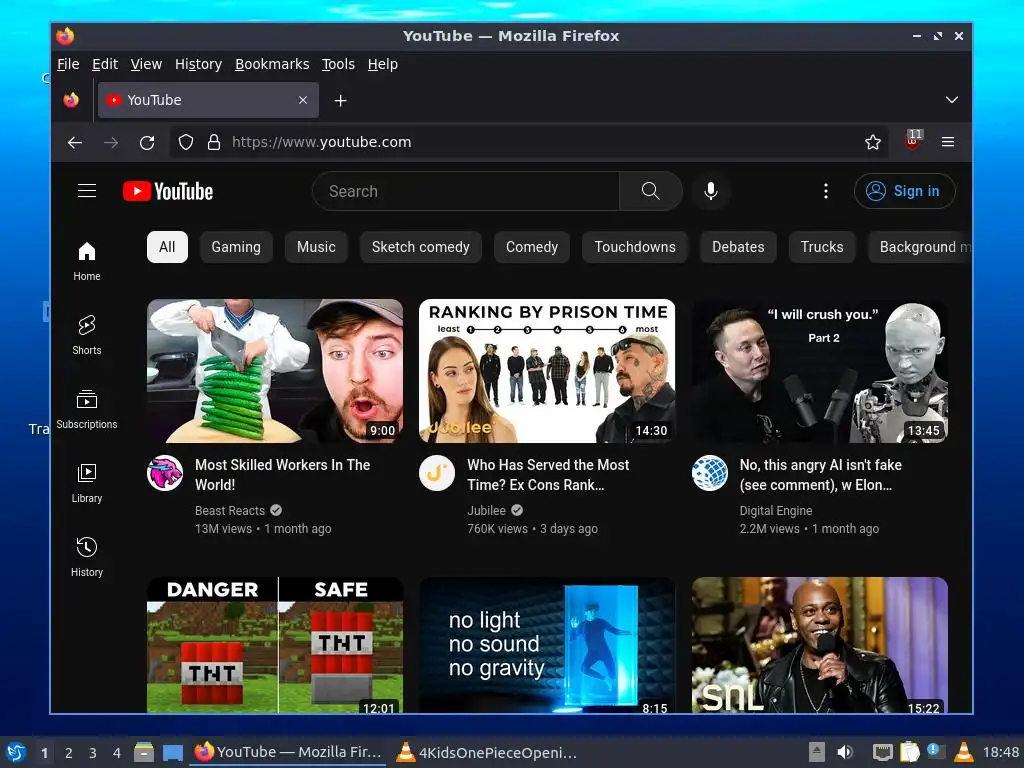Open Who Has Served the Most Time title

[548, 475]
